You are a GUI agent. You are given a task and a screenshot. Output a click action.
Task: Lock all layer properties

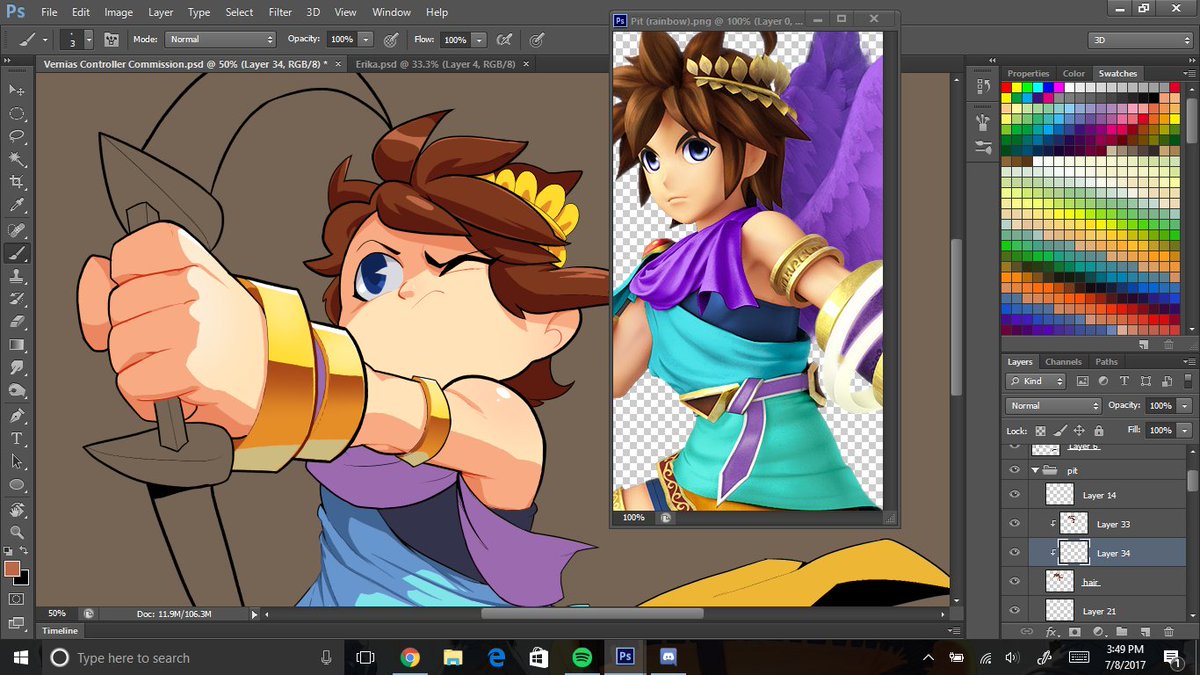point(1099,430)
